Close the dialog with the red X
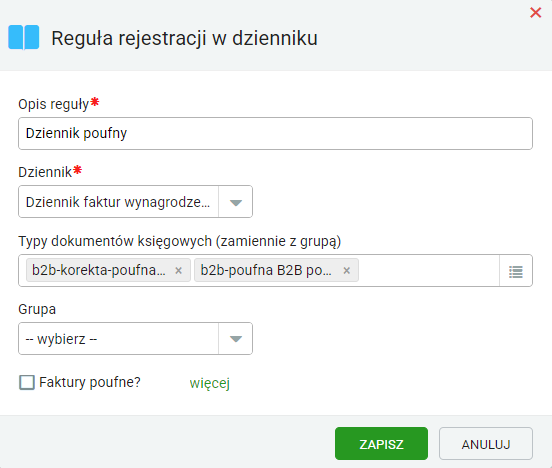 [535, 13]
